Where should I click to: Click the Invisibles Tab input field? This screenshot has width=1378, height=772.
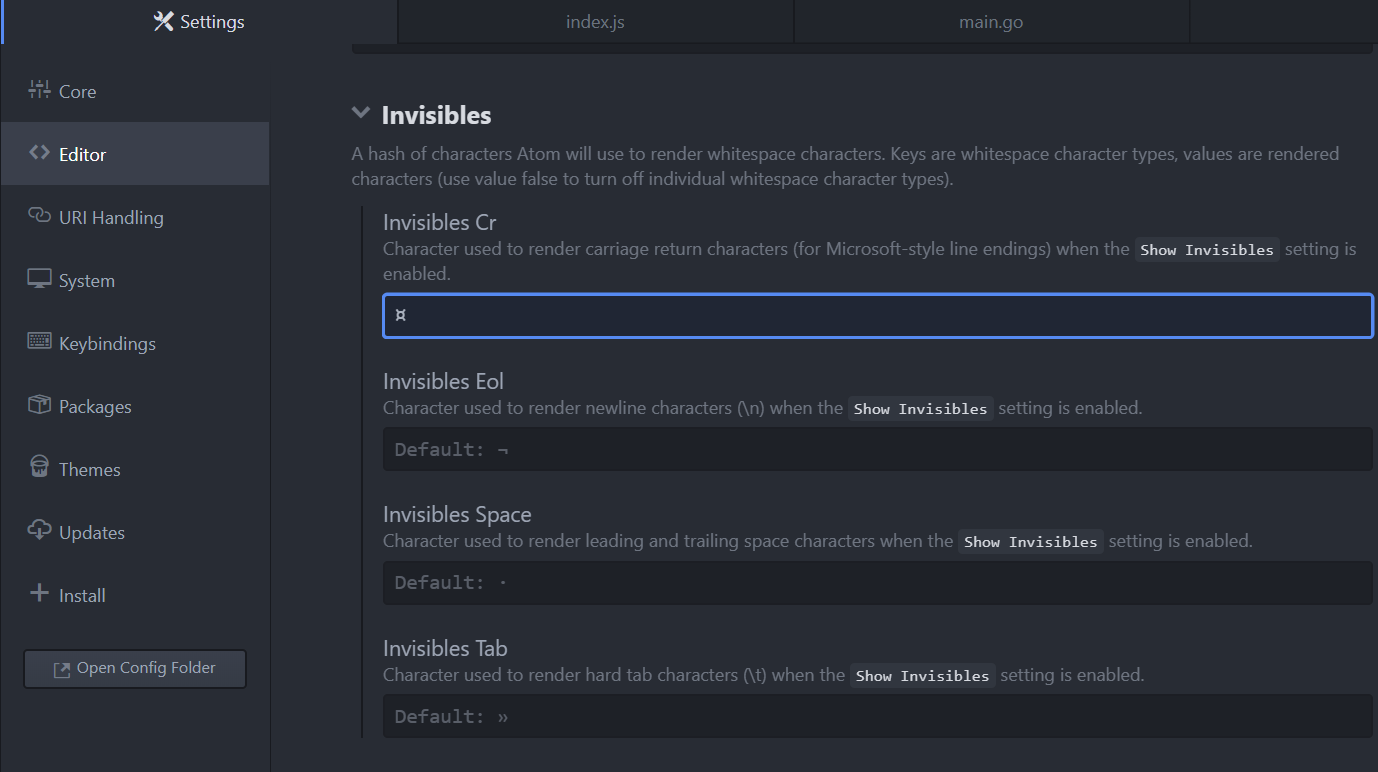click(x=878, y=716)
